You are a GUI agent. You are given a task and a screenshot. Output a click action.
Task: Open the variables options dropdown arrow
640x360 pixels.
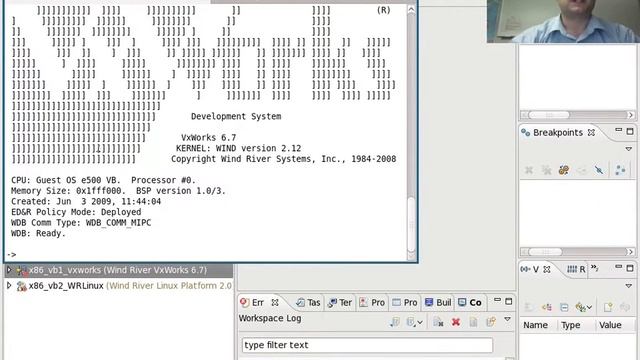click(x=589, y=307)
